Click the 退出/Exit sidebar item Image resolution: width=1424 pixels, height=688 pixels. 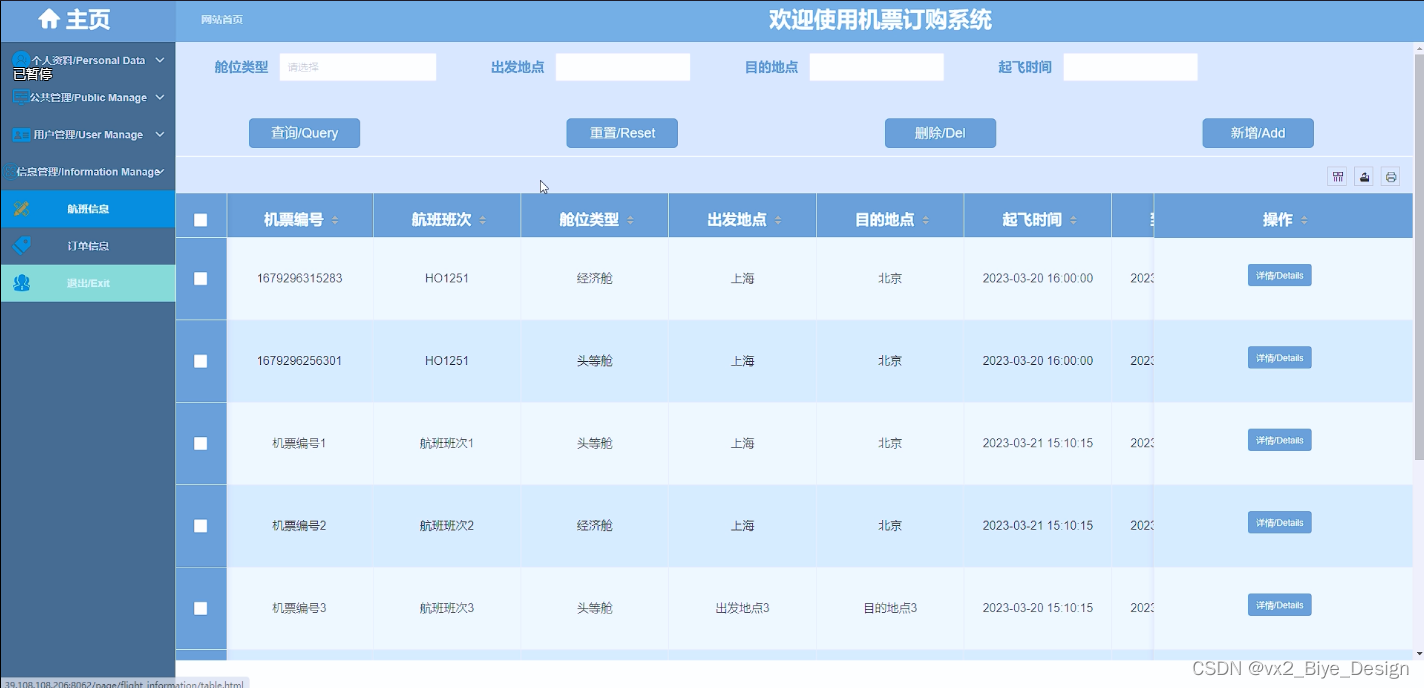coord(88,283)
